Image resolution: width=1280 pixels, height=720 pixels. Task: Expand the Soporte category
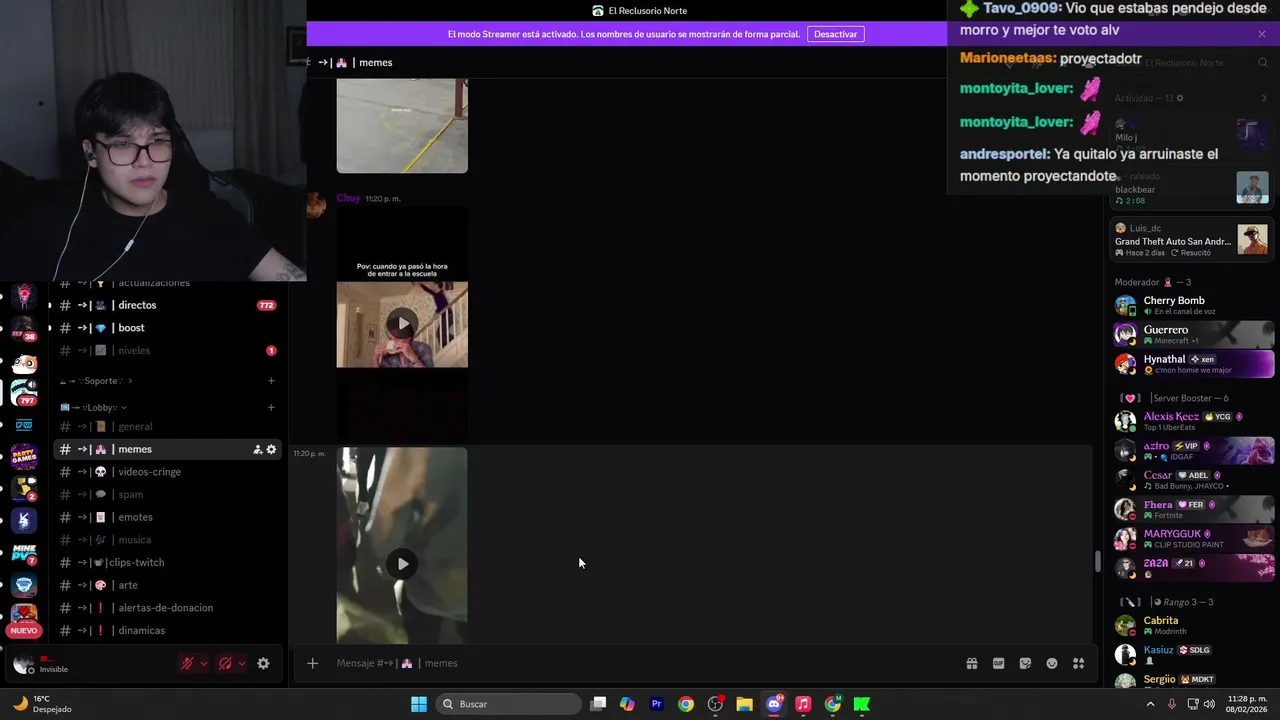coord(96,381)
